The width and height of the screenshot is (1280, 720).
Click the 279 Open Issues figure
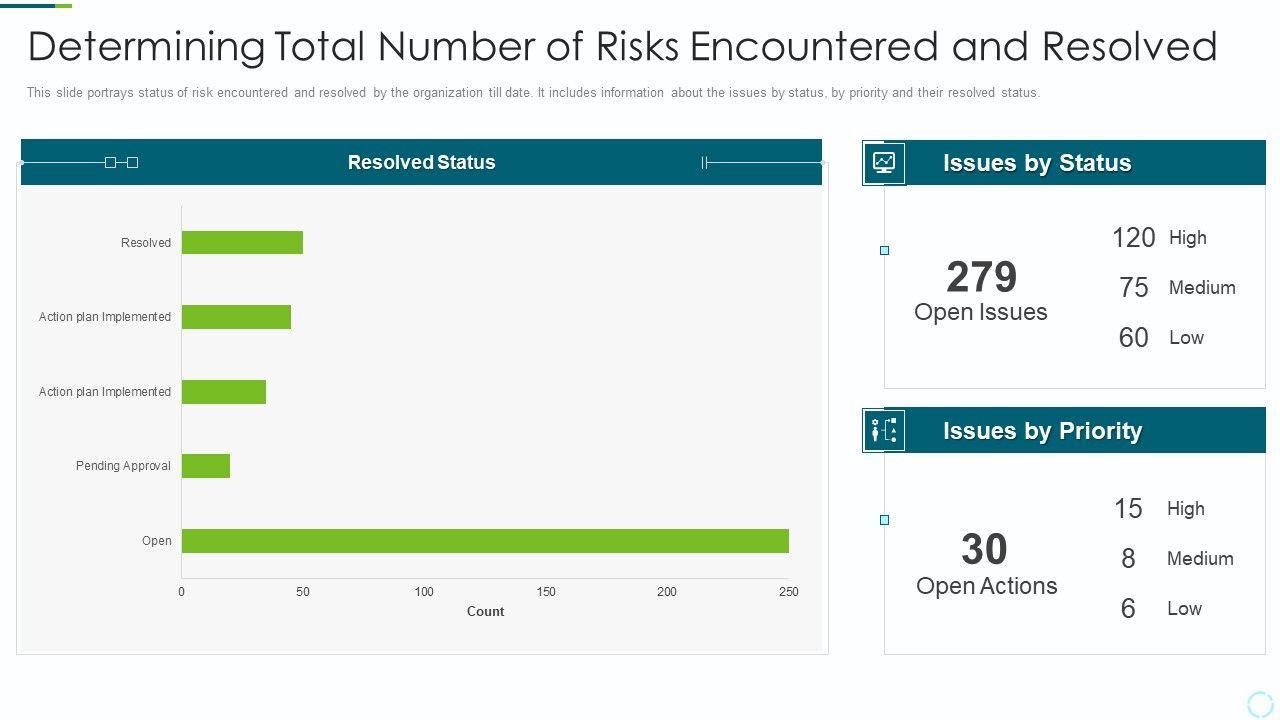(981, 278)
